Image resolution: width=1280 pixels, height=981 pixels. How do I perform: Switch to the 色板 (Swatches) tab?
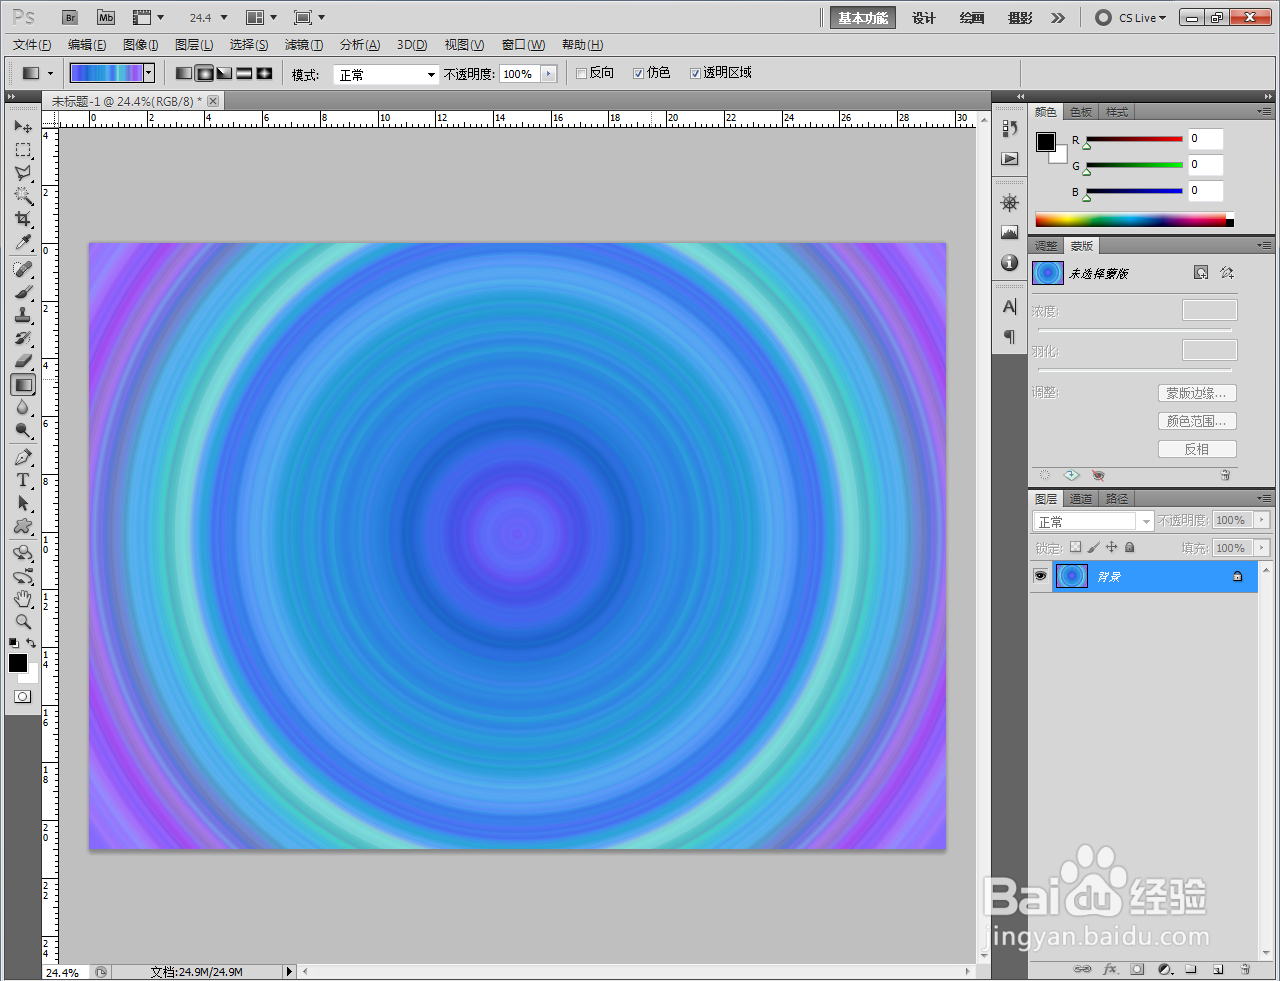point(1081,112)
